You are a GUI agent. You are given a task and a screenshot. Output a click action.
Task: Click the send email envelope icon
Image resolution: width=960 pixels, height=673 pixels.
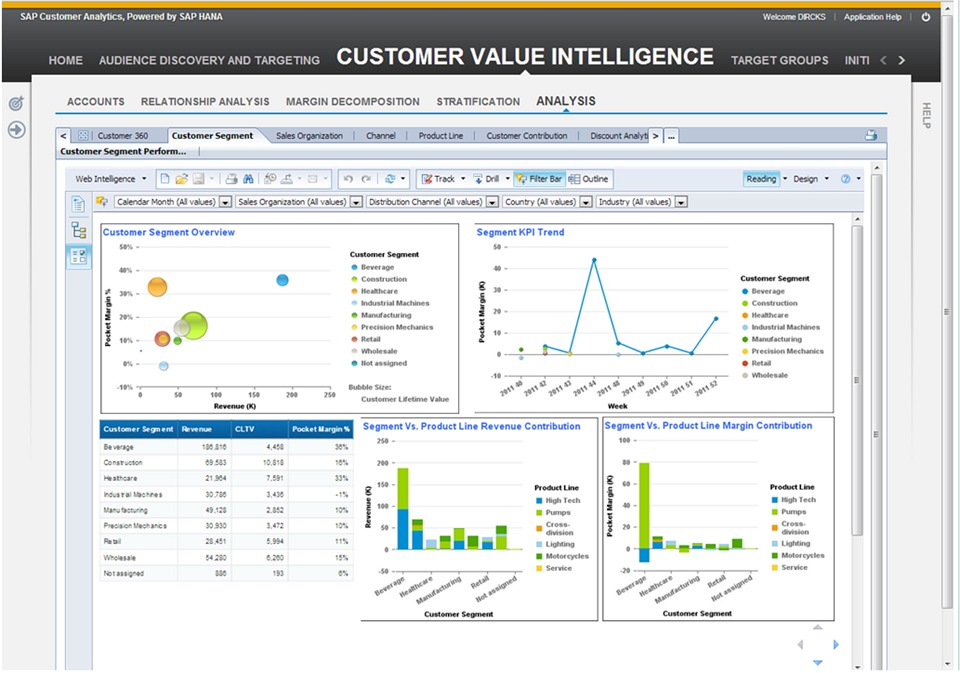(312, 179)
